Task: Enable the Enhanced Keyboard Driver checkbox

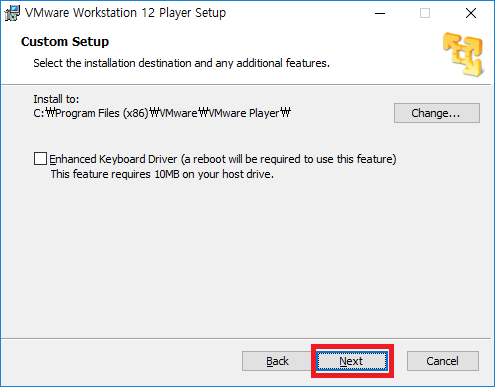Action: 40,159
